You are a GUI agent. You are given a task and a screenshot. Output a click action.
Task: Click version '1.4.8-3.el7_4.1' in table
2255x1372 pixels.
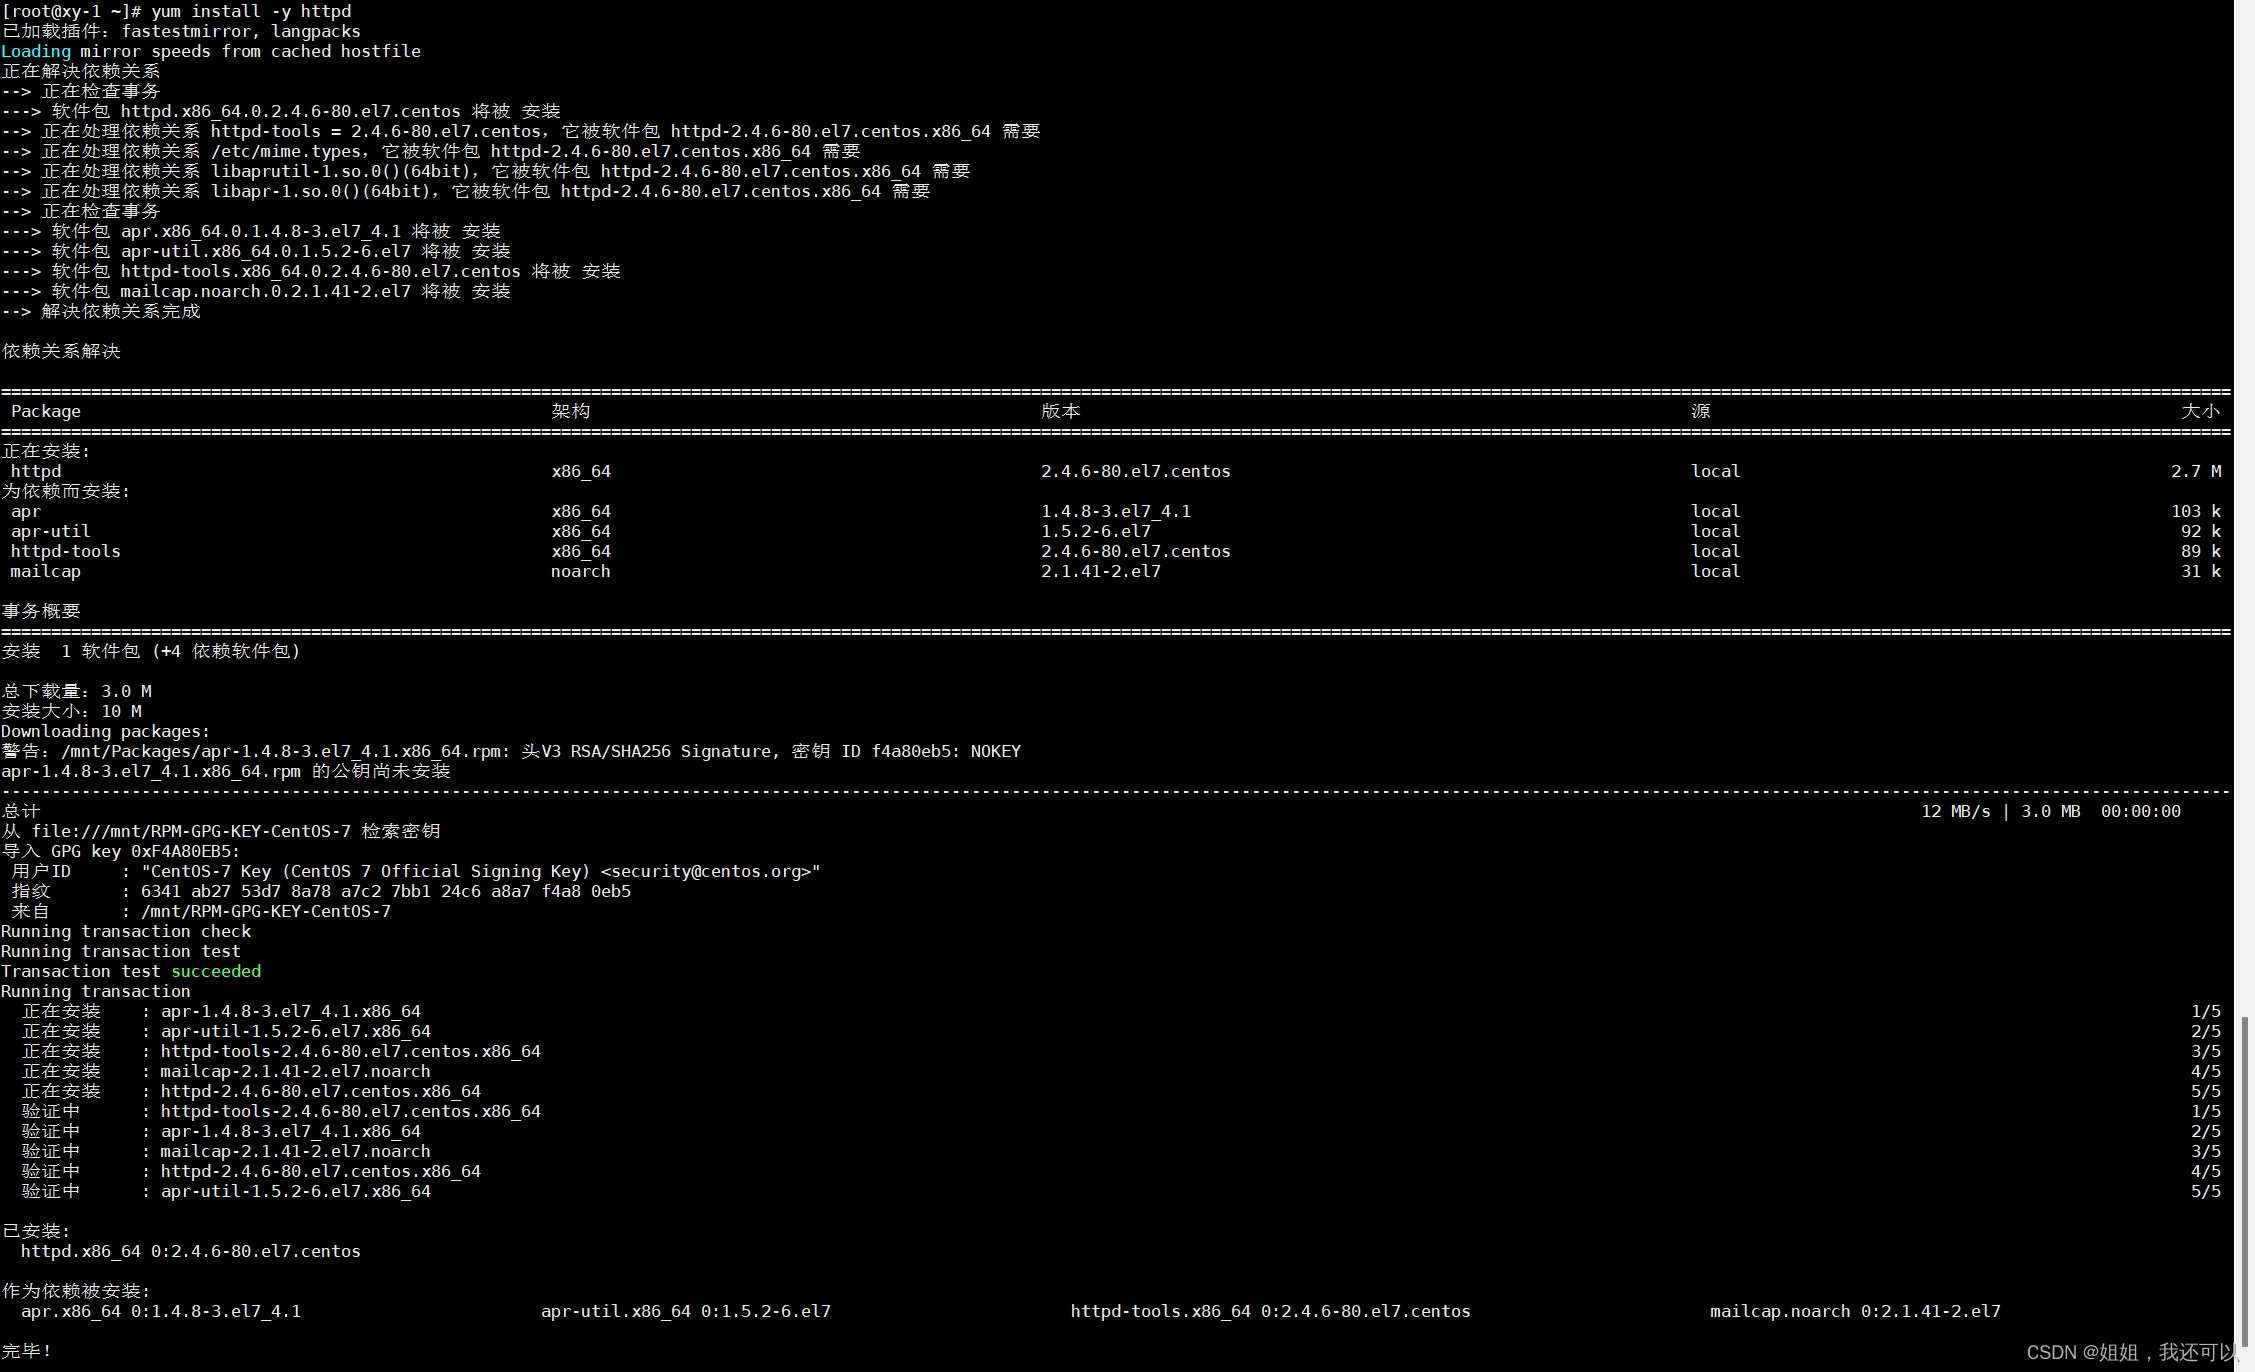coord(1116,511)
